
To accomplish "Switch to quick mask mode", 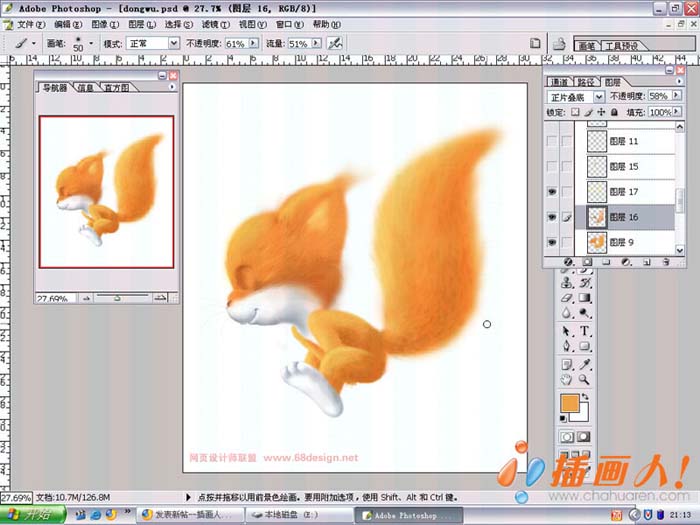I will click(584, 437).
